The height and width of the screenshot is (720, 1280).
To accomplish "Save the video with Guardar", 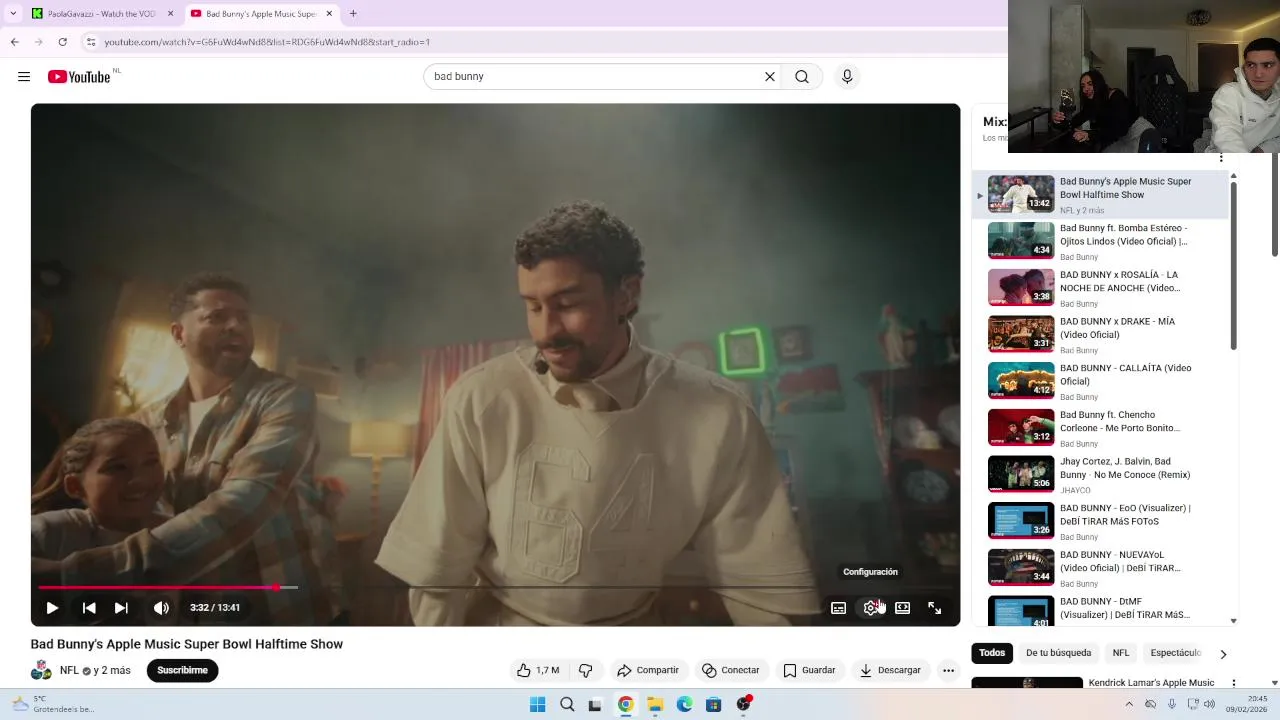I will (809, 670).
